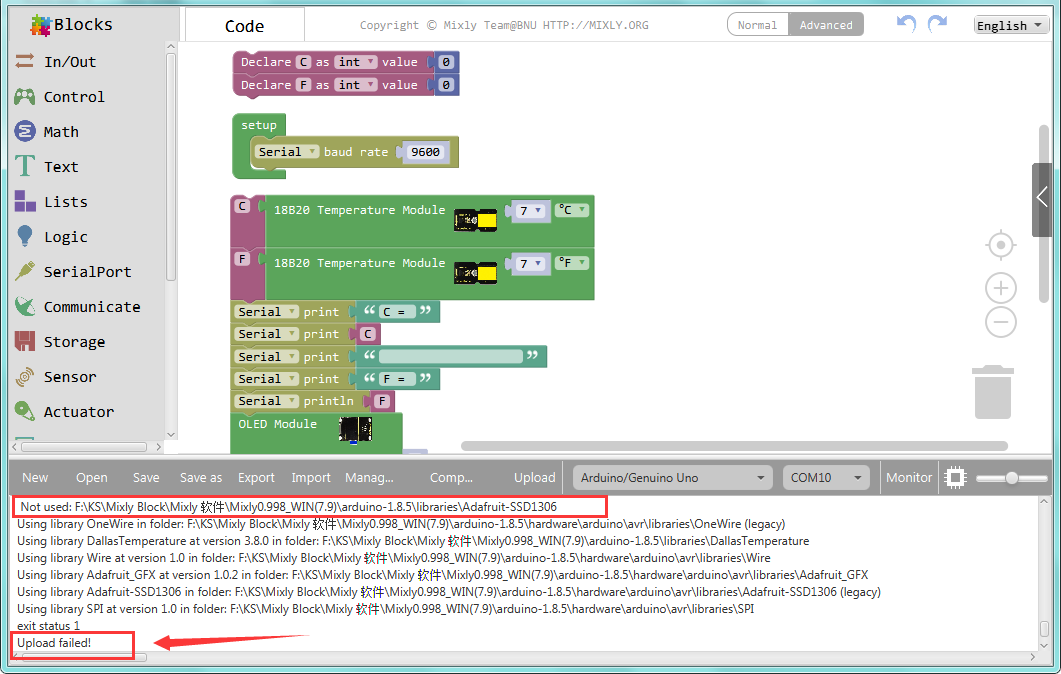Click the undo arrow icon
The image size is (1061, 674).
906,24
